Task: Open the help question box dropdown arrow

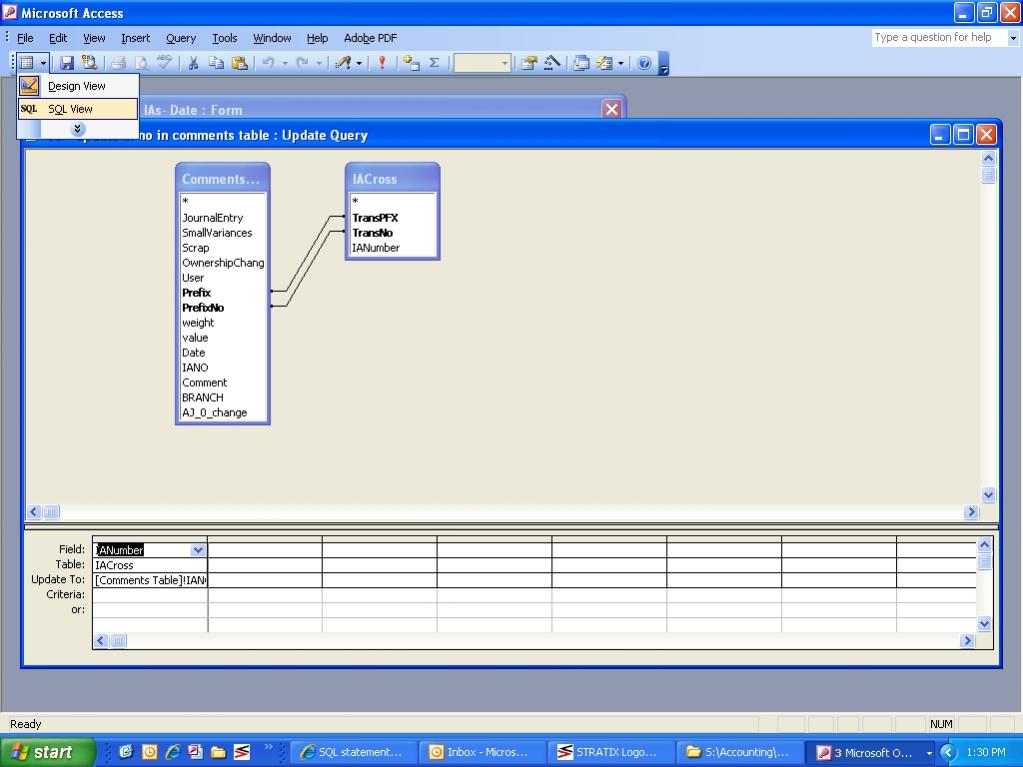Action: point(1013,38)
